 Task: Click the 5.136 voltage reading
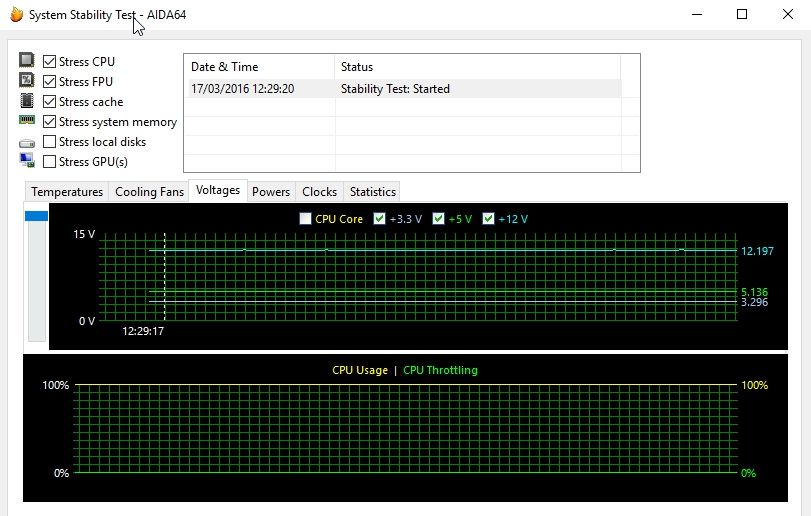point(755,292)
